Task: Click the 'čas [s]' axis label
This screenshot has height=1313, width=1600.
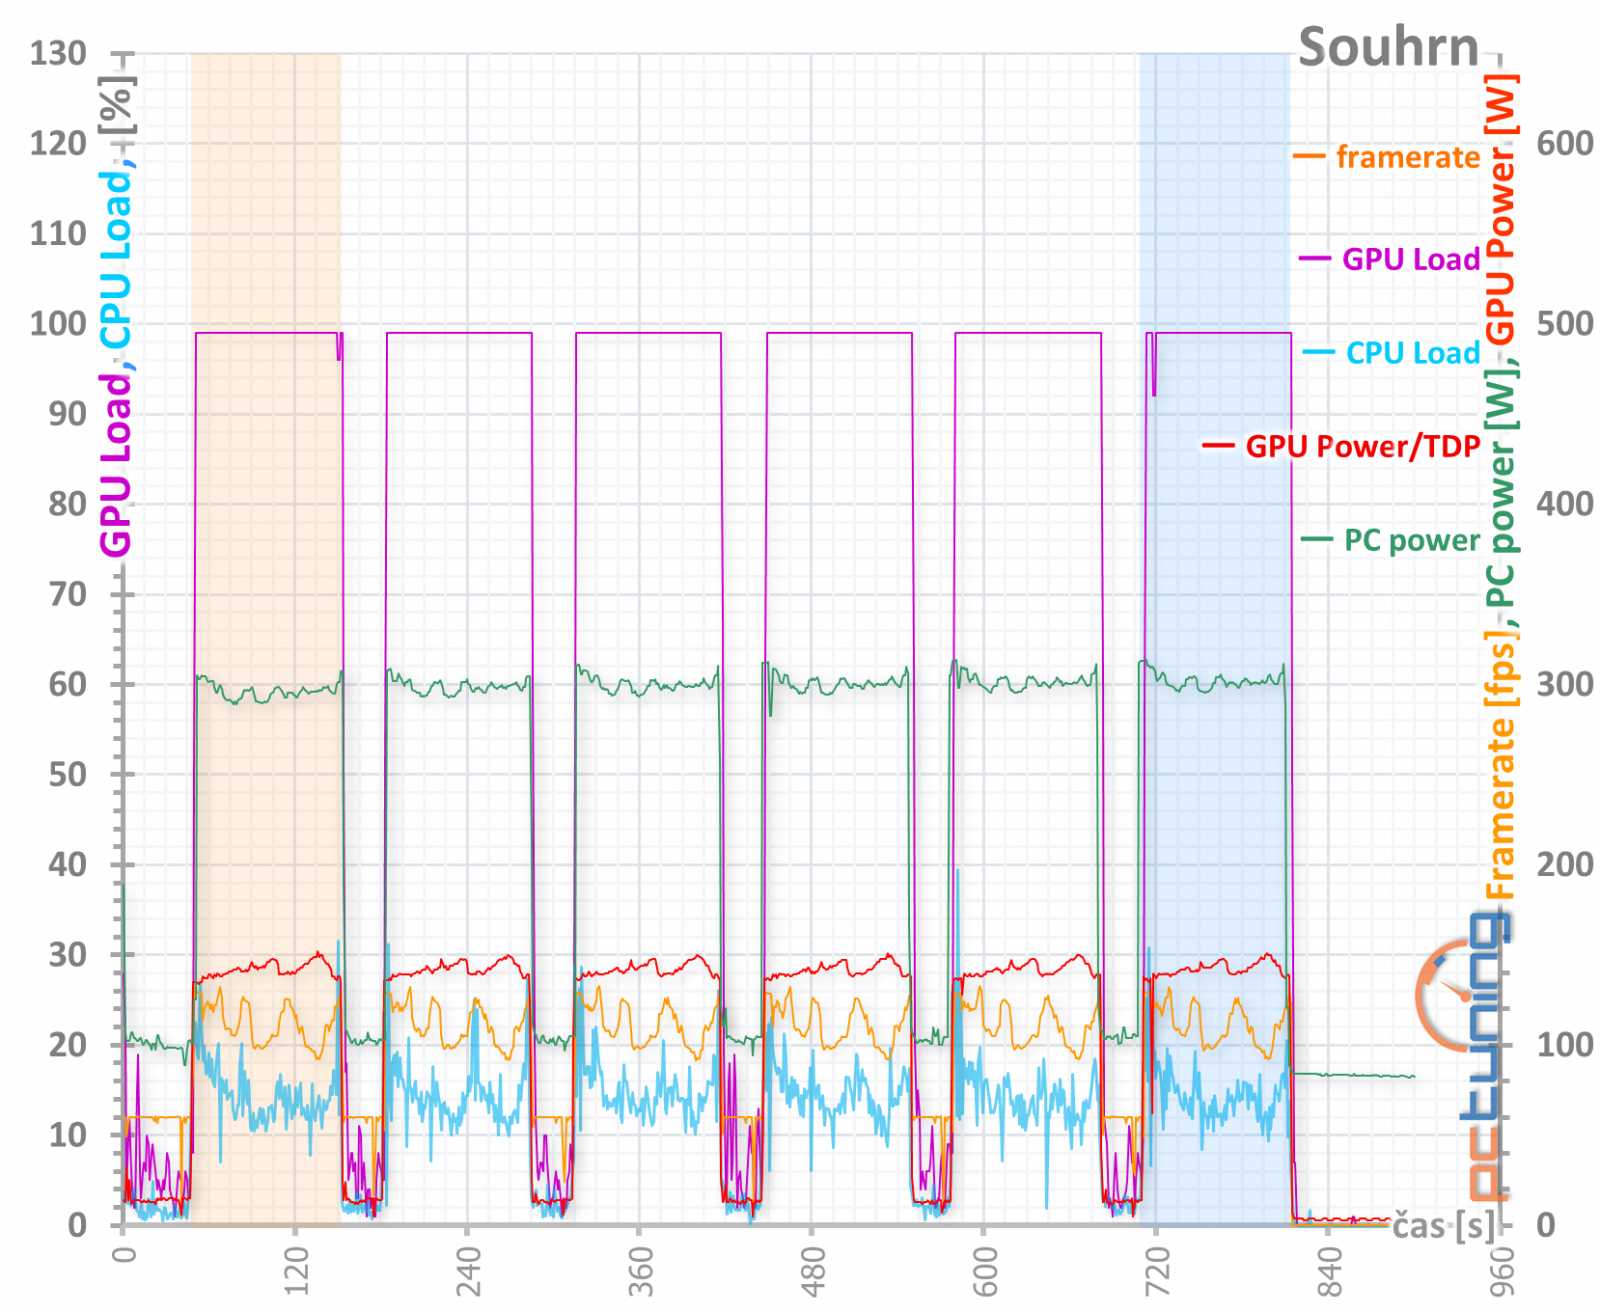Action: point(1444,1225)
